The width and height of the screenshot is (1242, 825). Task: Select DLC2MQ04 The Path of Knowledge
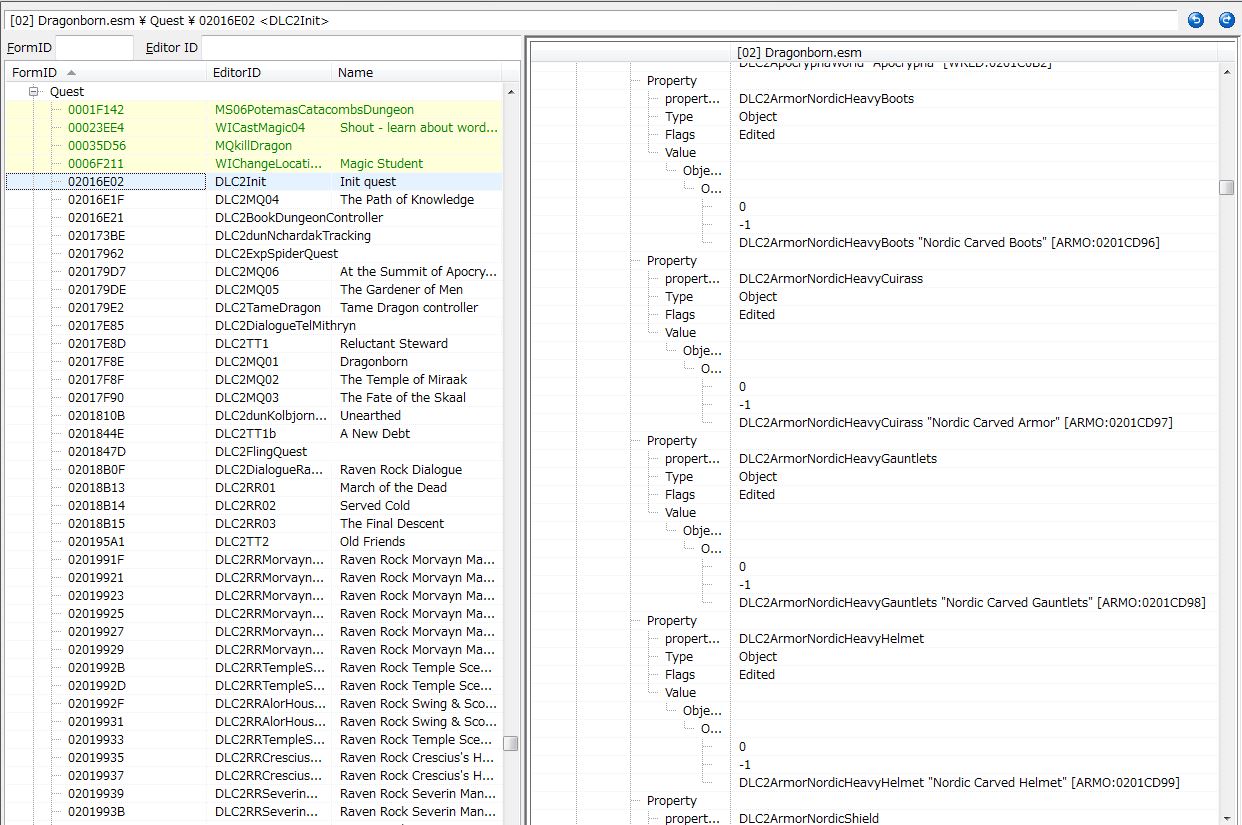[254, 199]
